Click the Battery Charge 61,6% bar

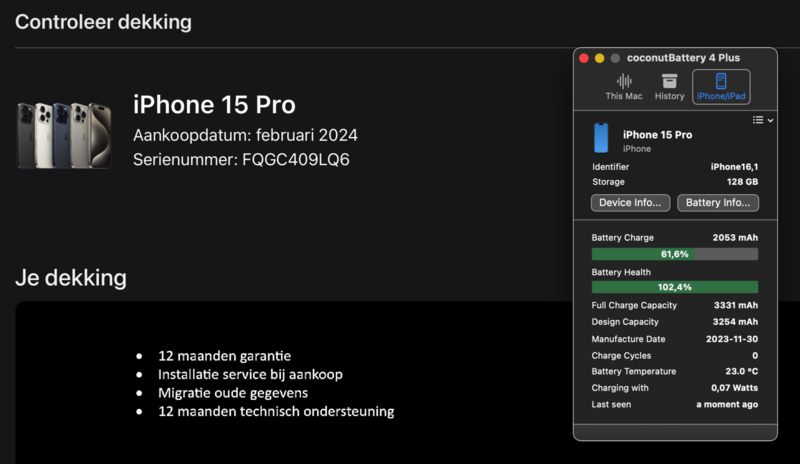click(674, 254)
